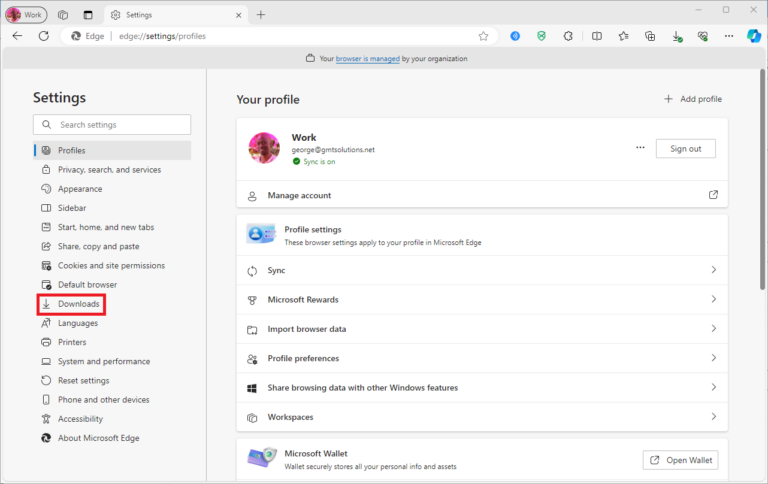
Task: Open a new tab with plus button
Action: (261, 15)
